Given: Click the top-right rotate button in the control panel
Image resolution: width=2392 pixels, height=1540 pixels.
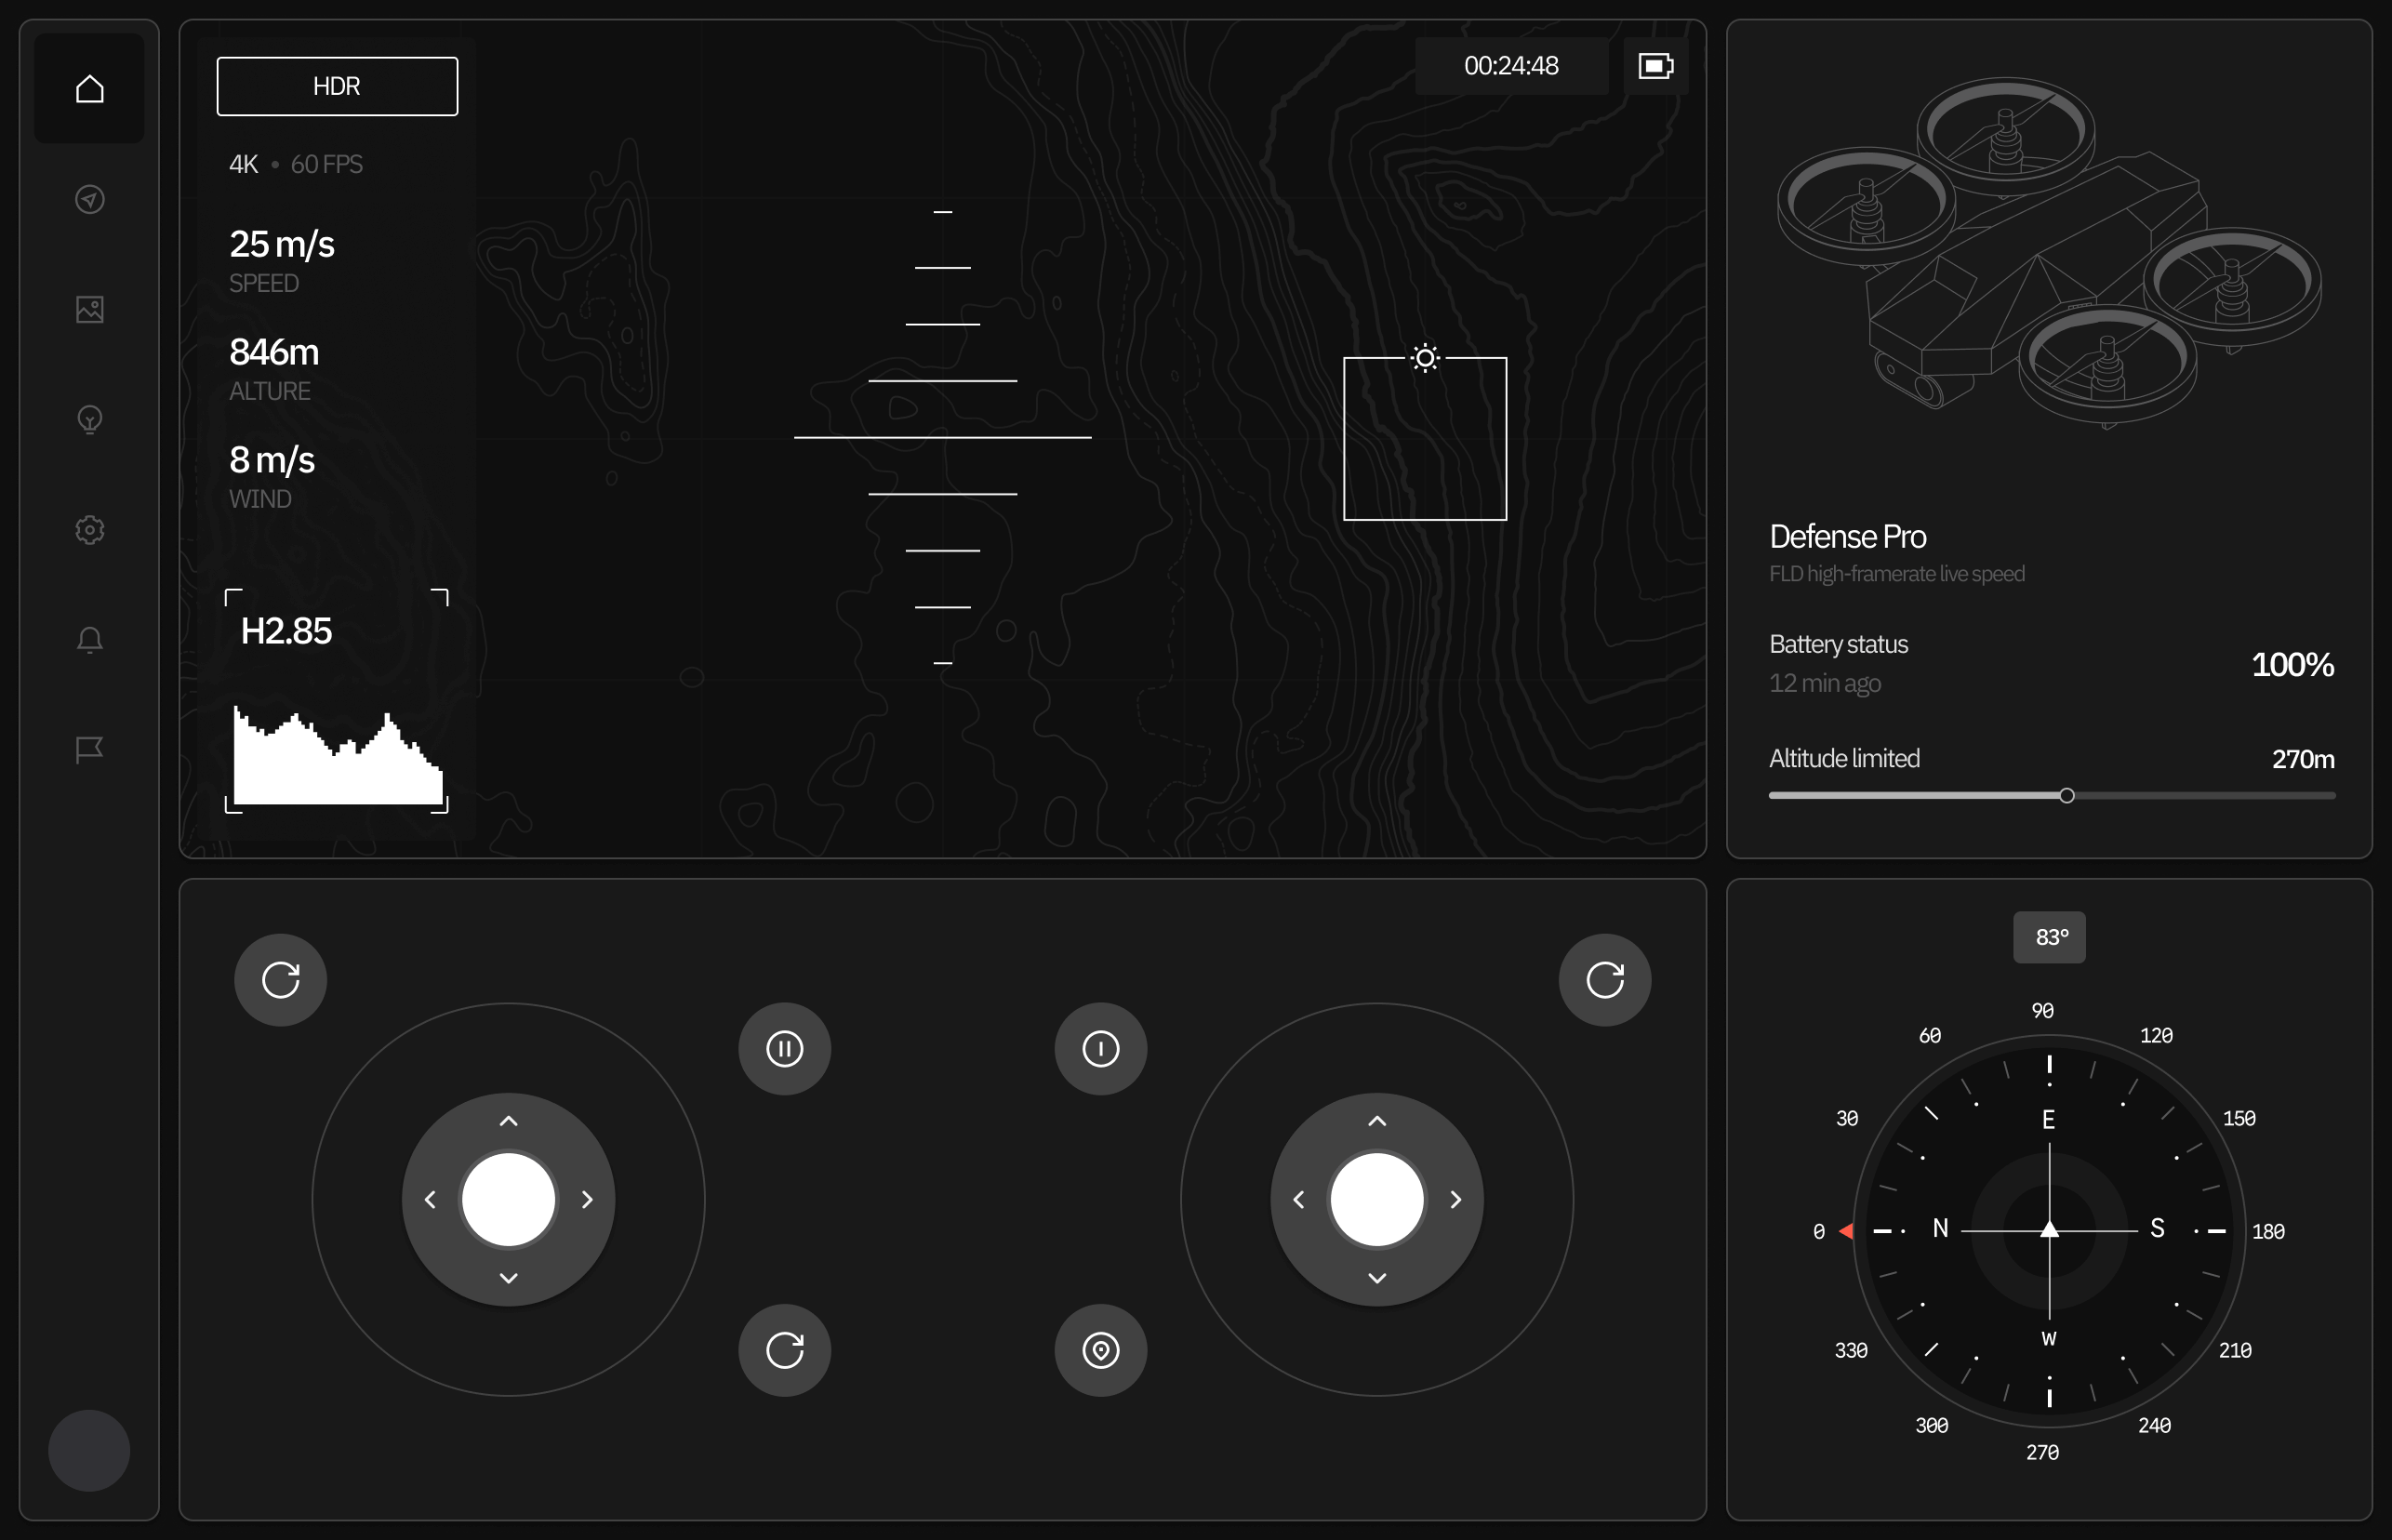Looking at the screenshot, I should click(x=1605, y=980).
